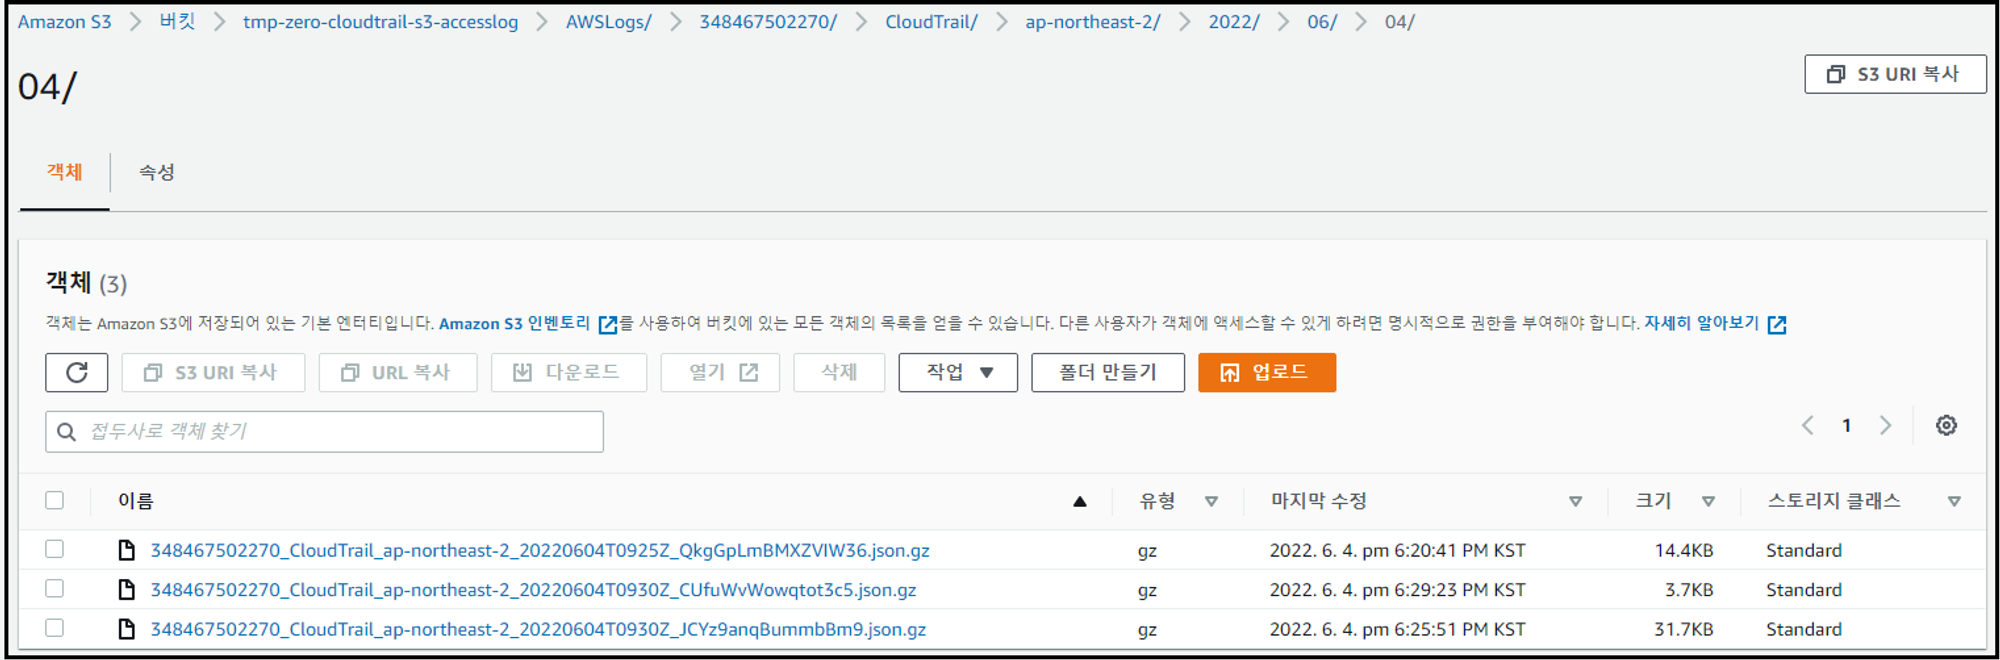Click the 3.7KB size cell
This screenshot has width=2000, height=660.
pos(1689,590)
